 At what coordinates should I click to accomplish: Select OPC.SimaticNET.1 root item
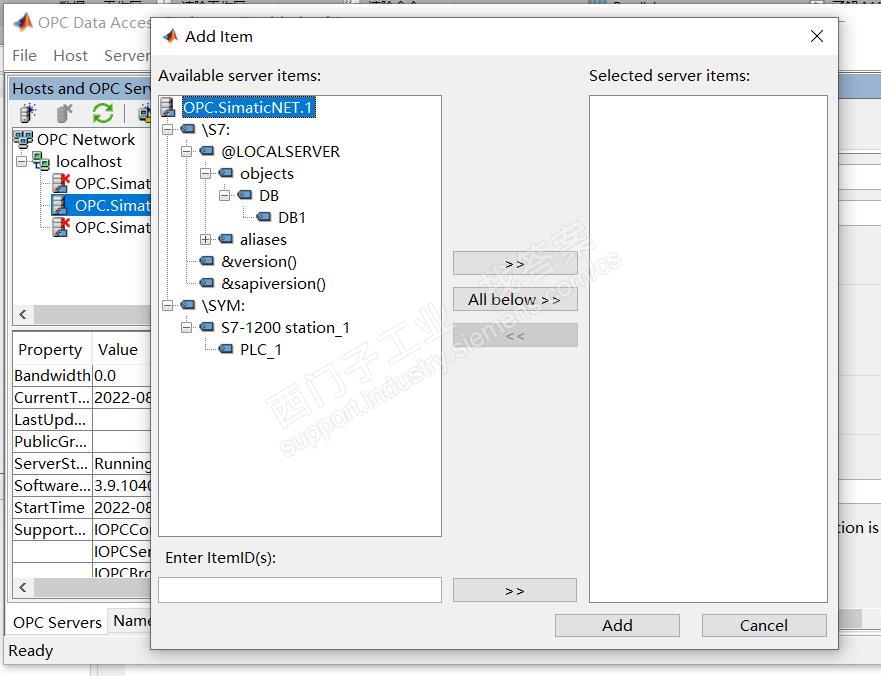click(x=248, y=107)
